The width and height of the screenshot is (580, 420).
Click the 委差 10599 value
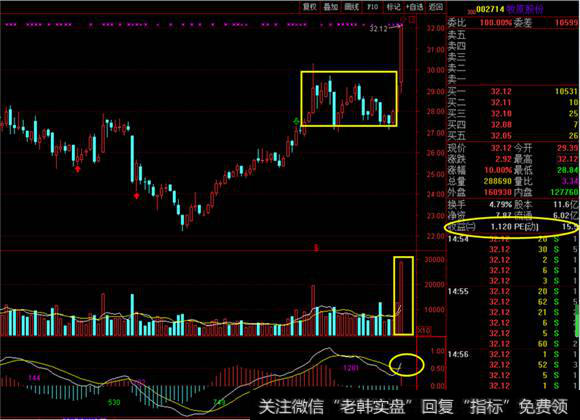[566, 23]
